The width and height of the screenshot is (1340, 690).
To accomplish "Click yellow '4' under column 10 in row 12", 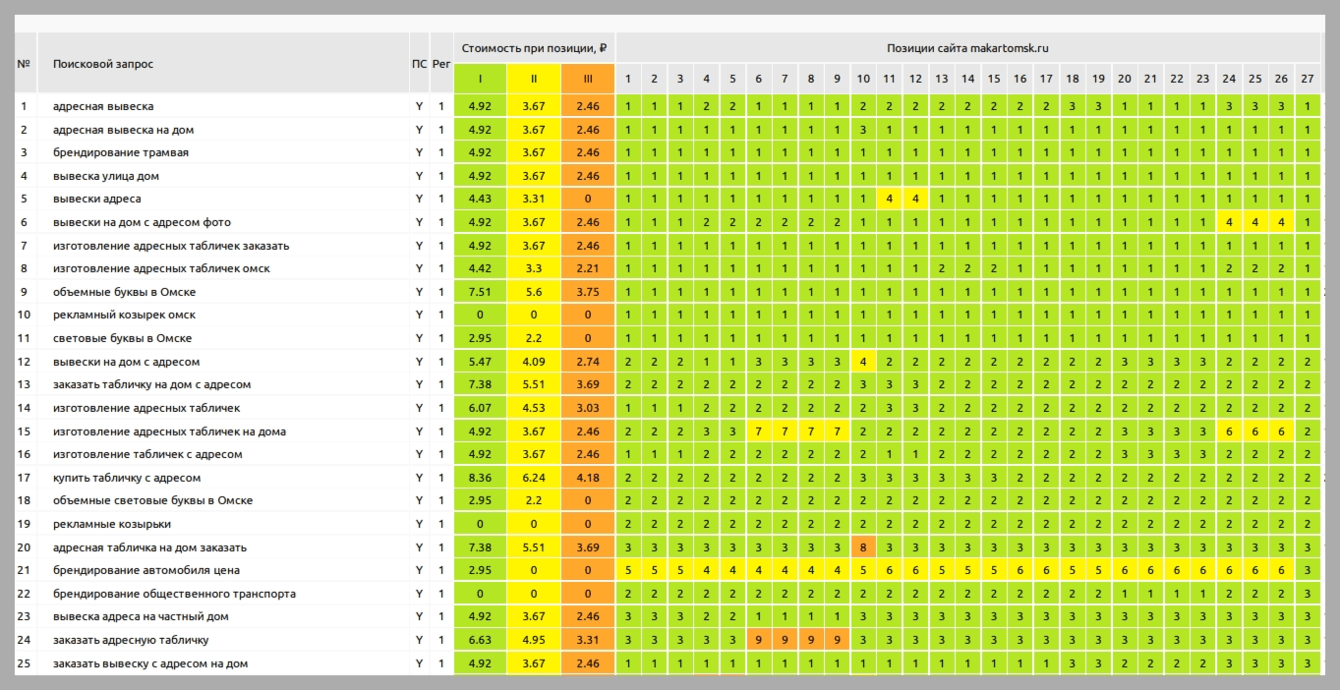I will (863, 362).
